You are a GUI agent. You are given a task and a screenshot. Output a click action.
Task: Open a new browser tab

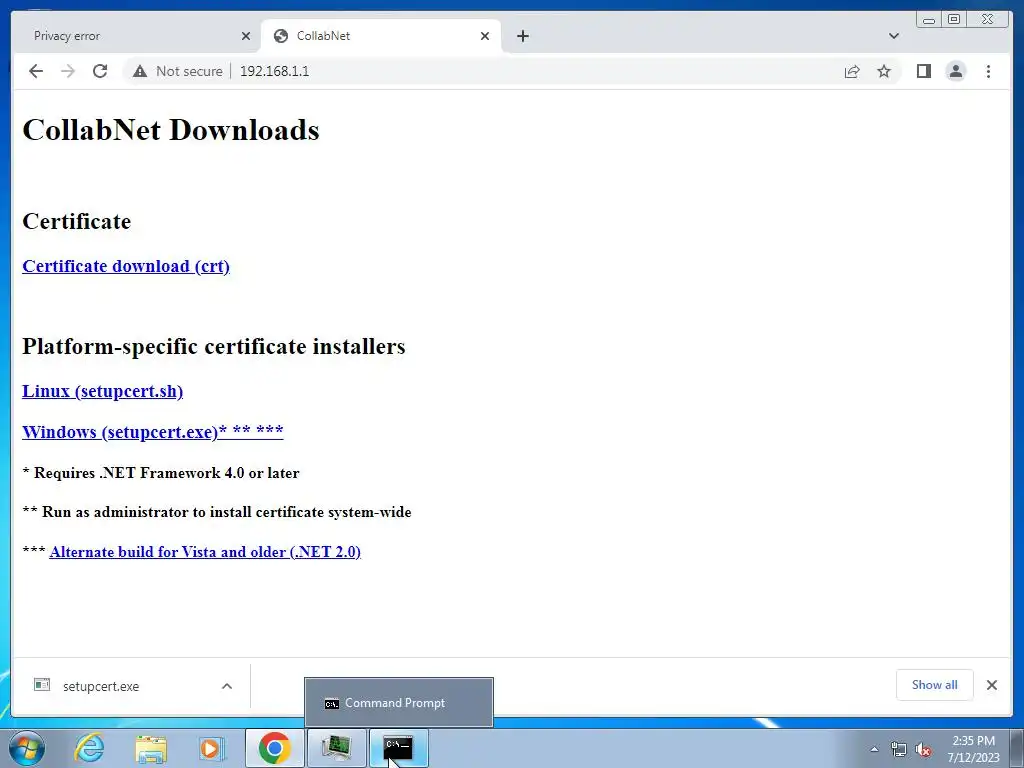coord(522,36)
